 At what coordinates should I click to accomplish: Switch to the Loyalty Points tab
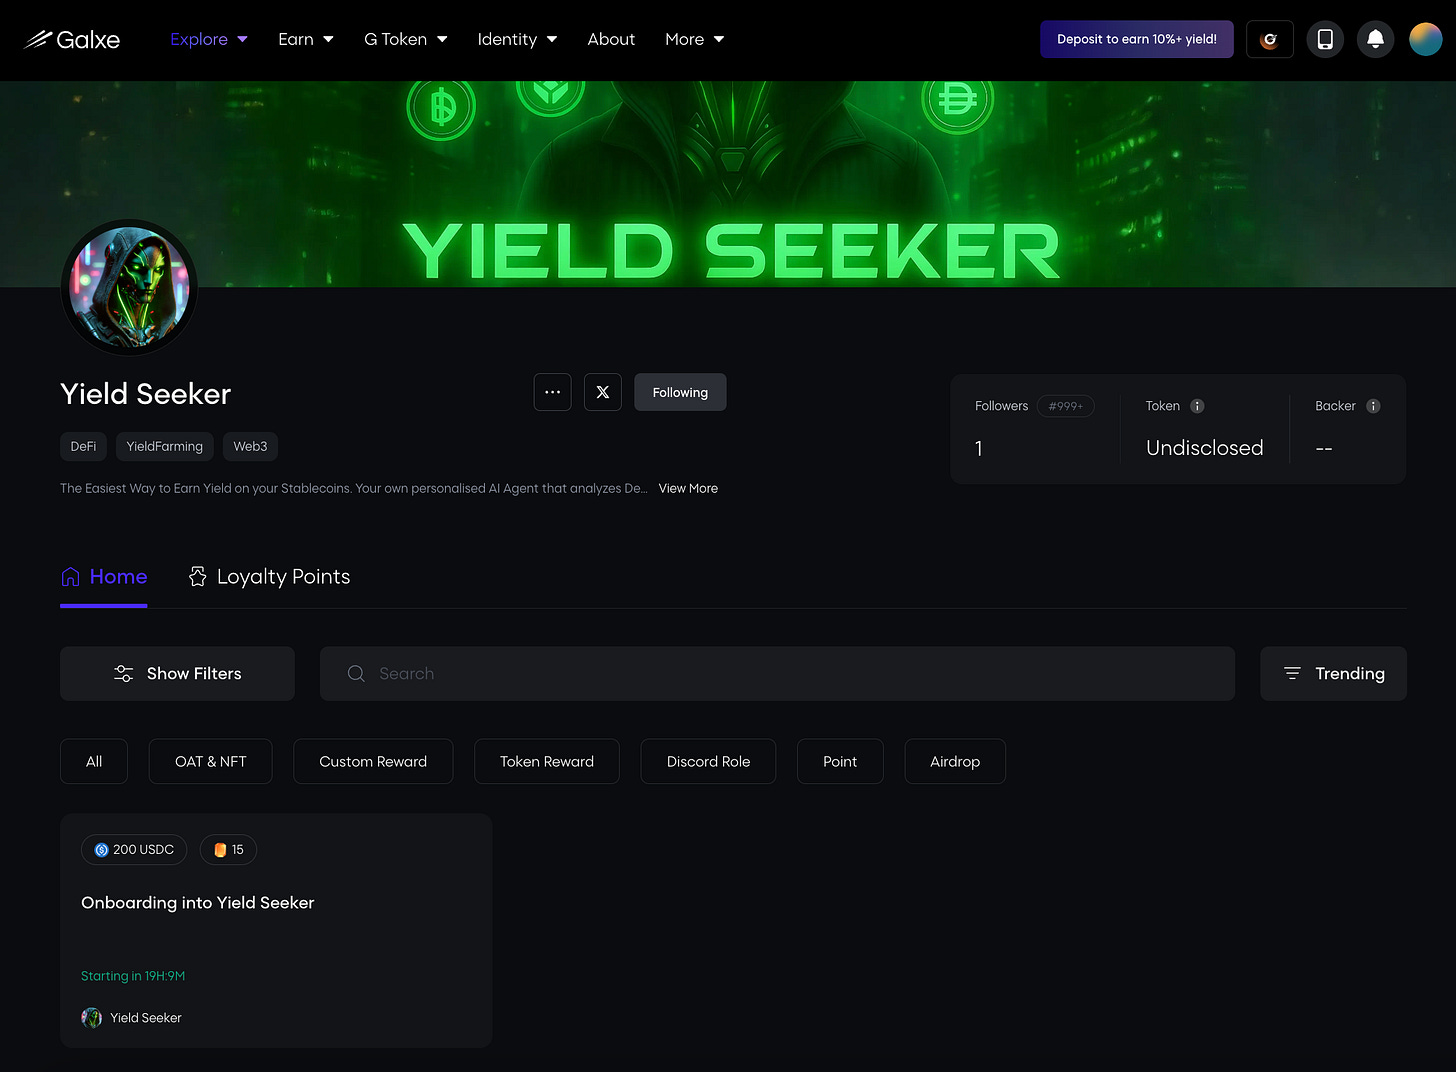[269, 577]
